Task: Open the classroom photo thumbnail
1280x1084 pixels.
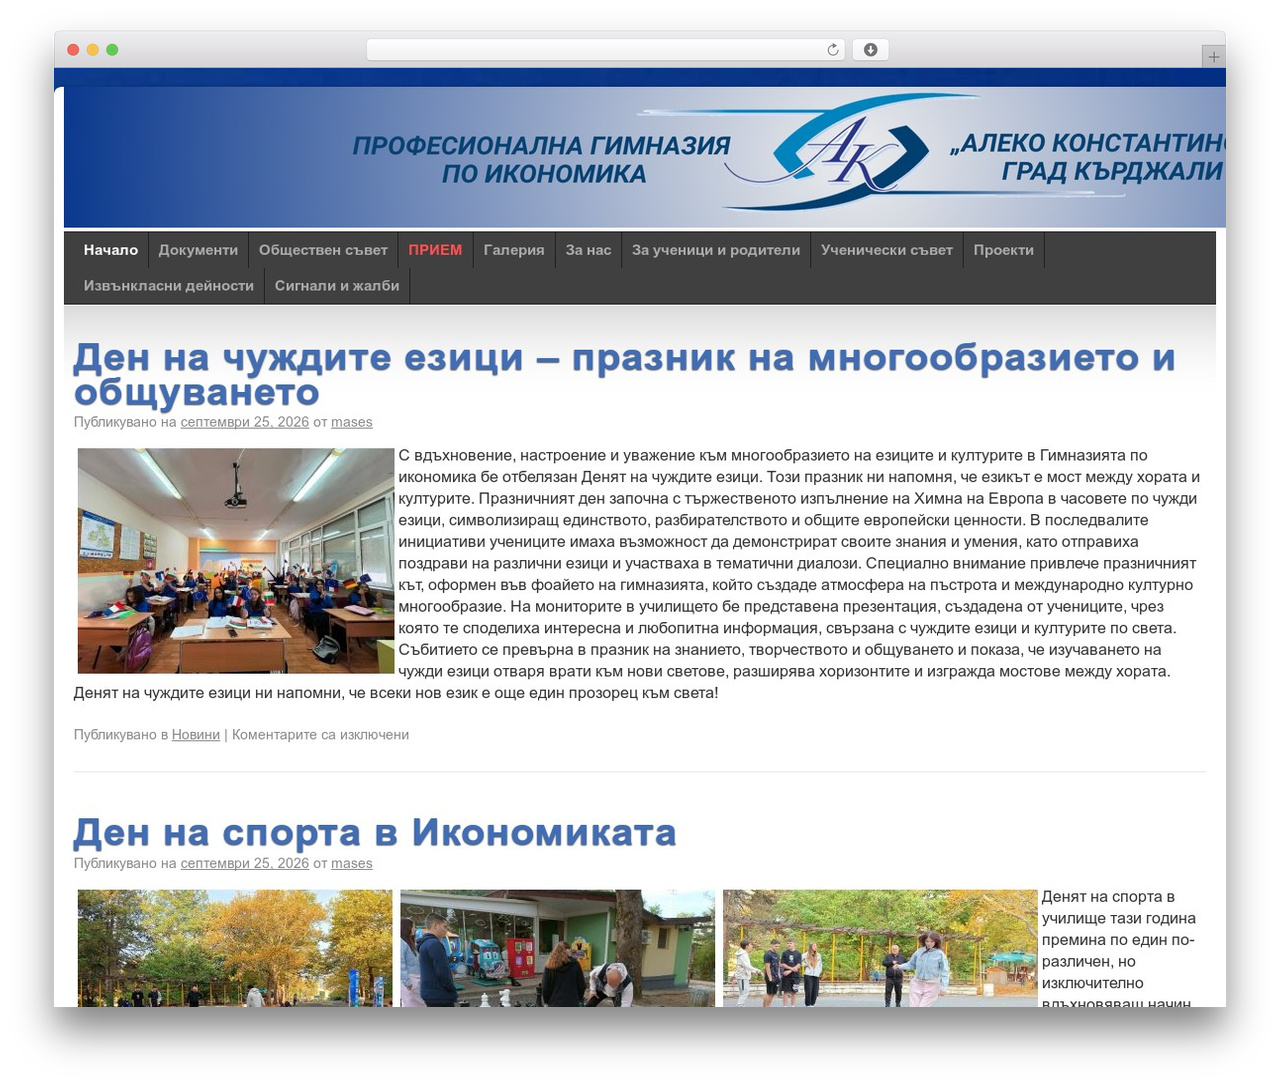Action: tap(236, 561)
